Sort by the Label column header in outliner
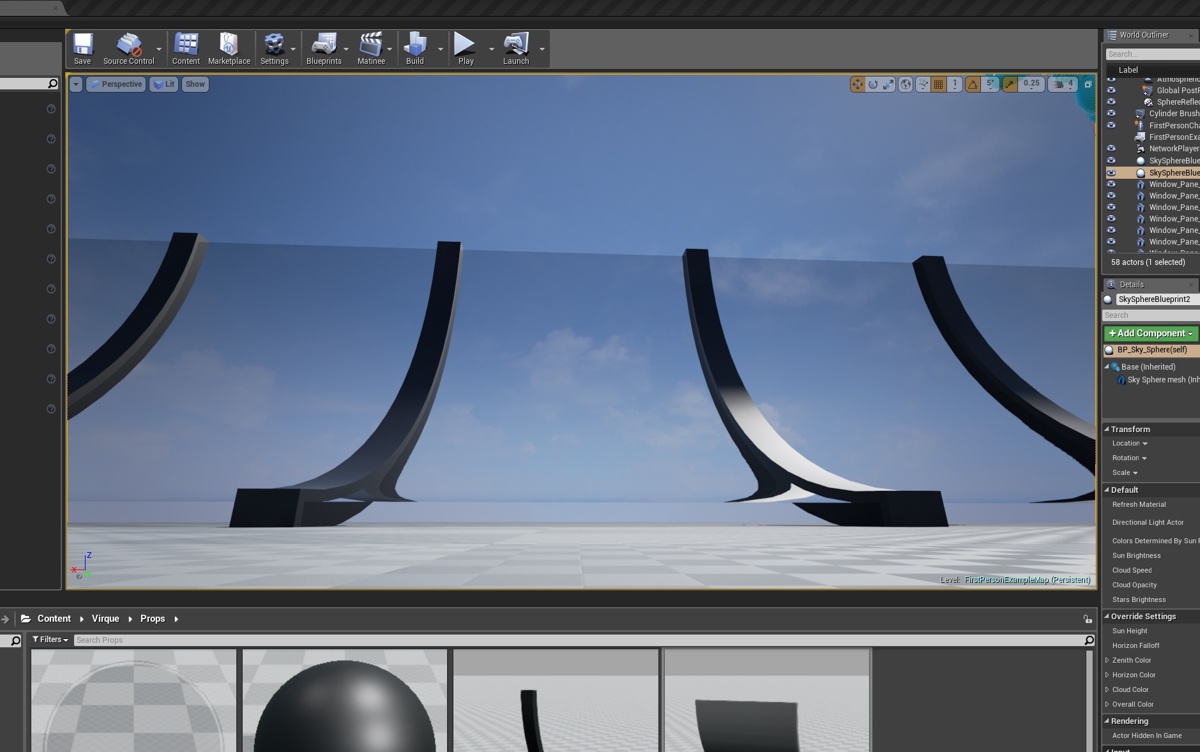Screen dimensions: 1200x752 (1128, 70)
